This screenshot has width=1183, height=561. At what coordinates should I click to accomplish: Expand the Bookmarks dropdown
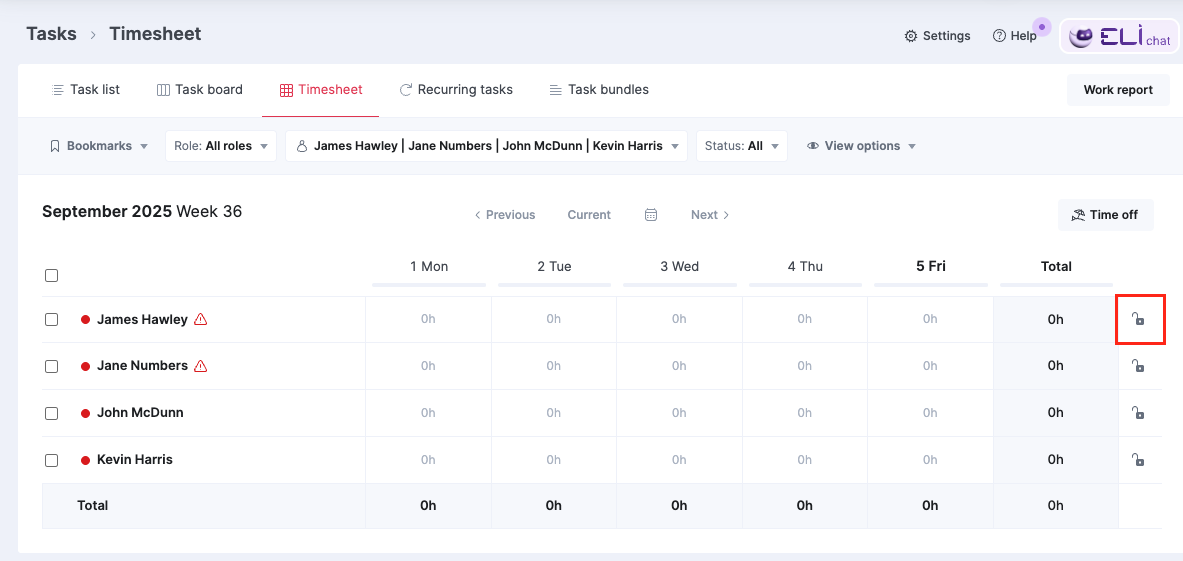point(99,146)
